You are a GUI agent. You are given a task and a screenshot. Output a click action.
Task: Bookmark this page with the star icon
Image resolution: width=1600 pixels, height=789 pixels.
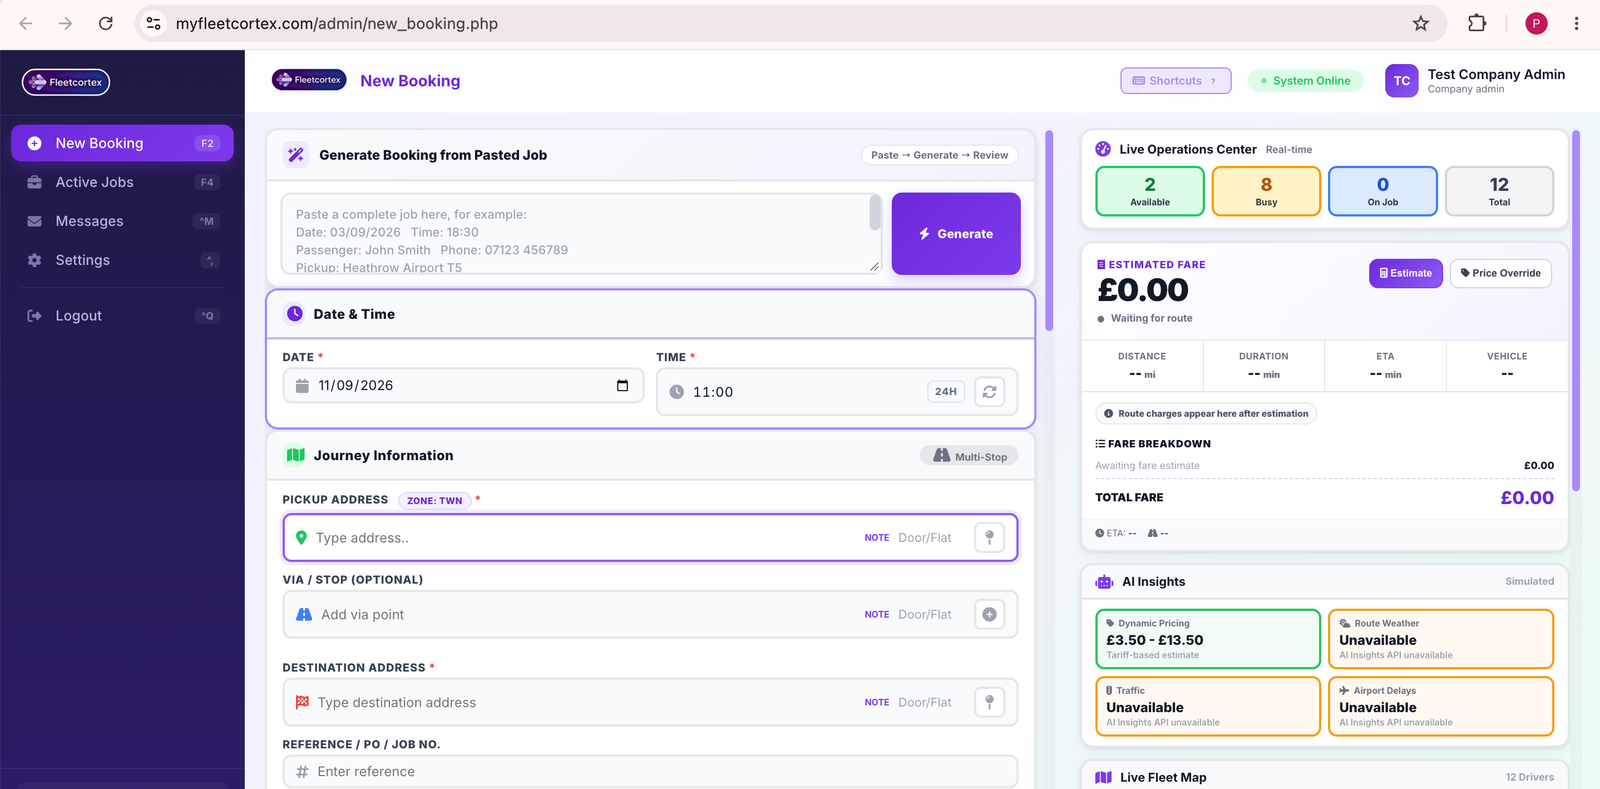1421,23
